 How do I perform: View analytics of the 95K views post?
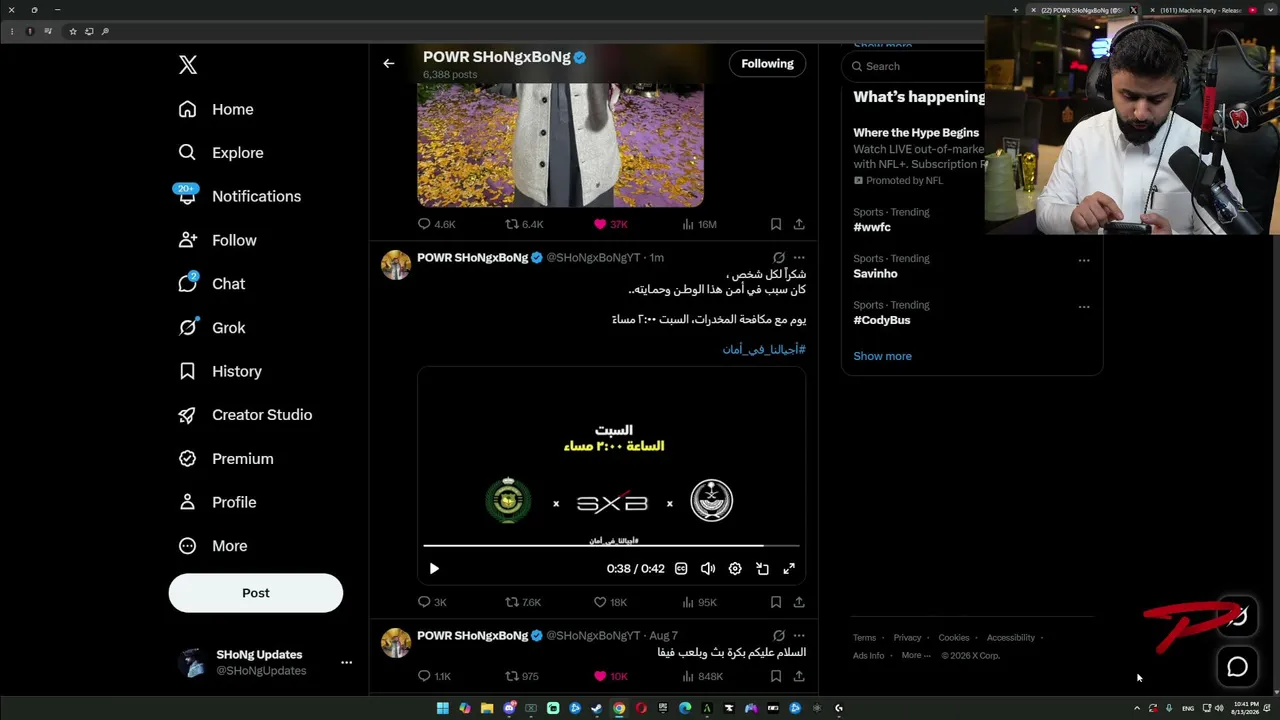[x=699, y=602]
